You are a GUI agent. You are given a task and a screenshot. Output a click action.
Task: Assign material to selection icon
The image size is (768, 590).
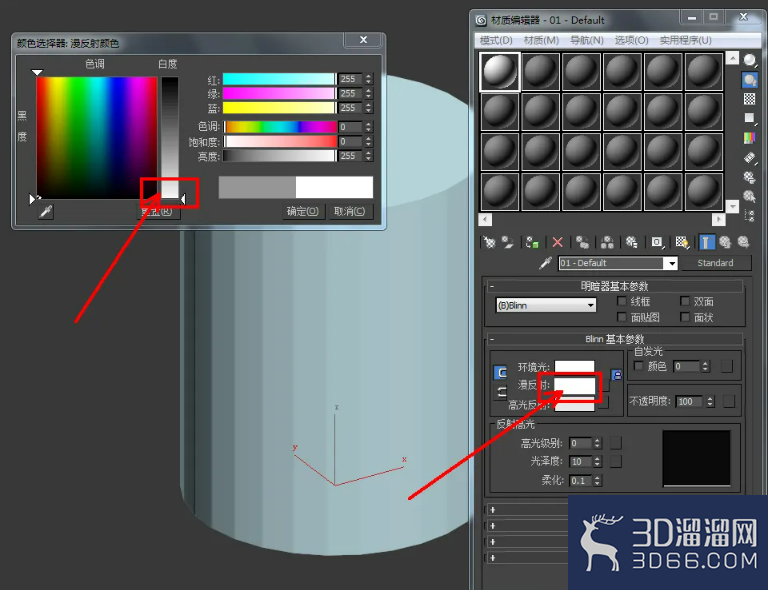click(532, 242)
